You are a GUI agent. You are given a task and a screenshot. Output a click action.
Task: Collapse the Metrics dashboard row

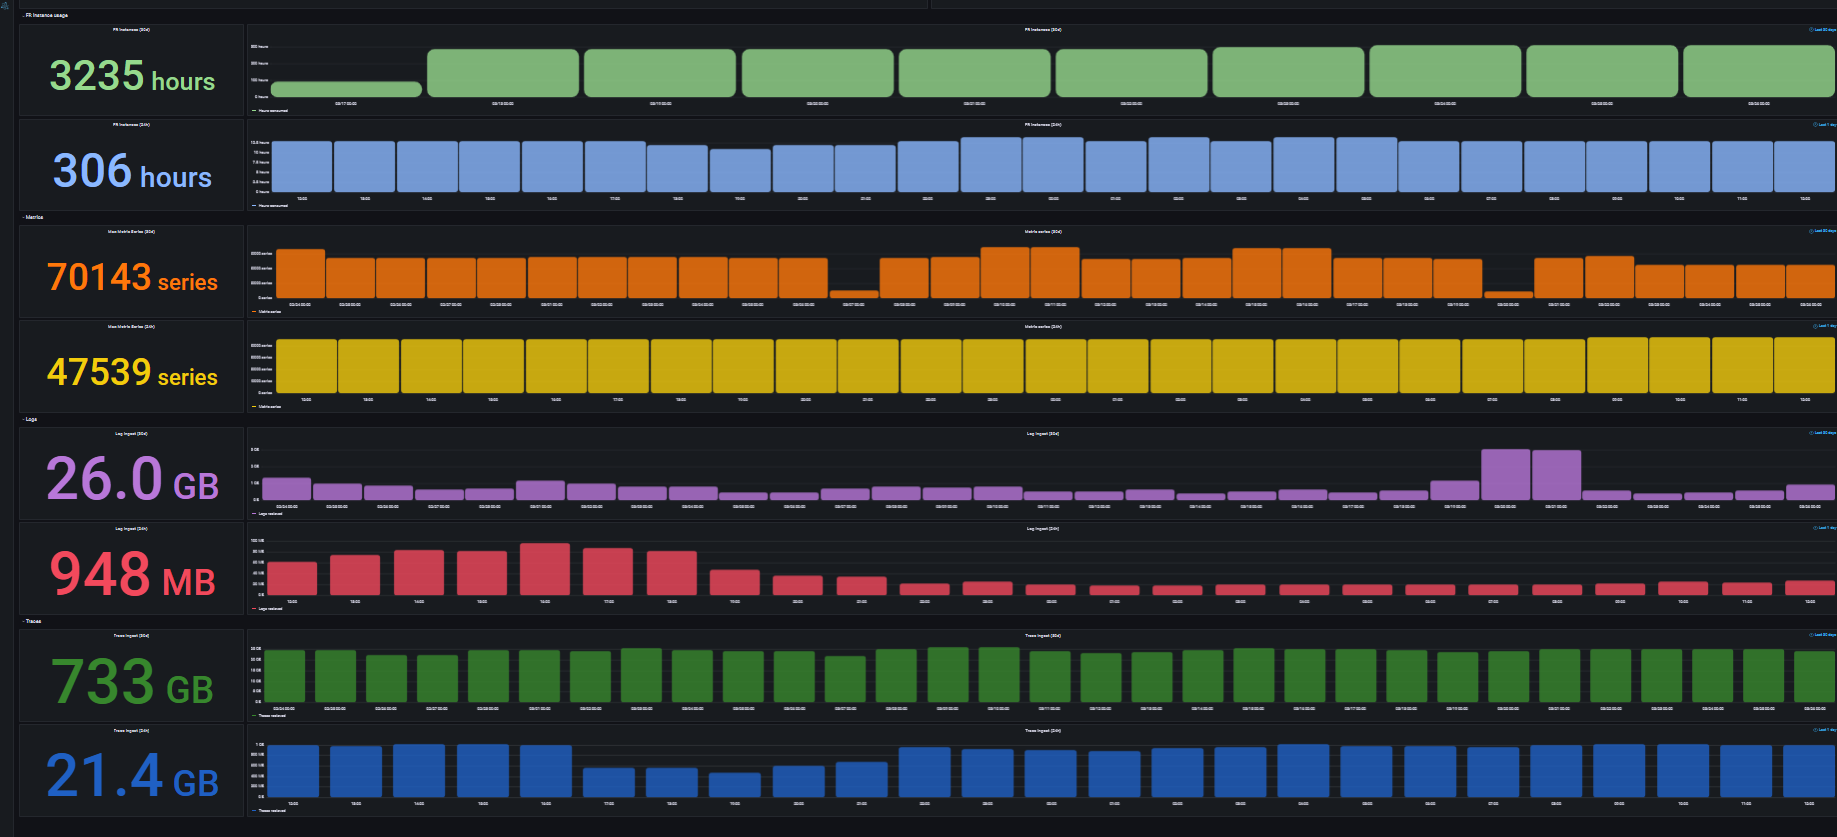(x=34, y=217)
